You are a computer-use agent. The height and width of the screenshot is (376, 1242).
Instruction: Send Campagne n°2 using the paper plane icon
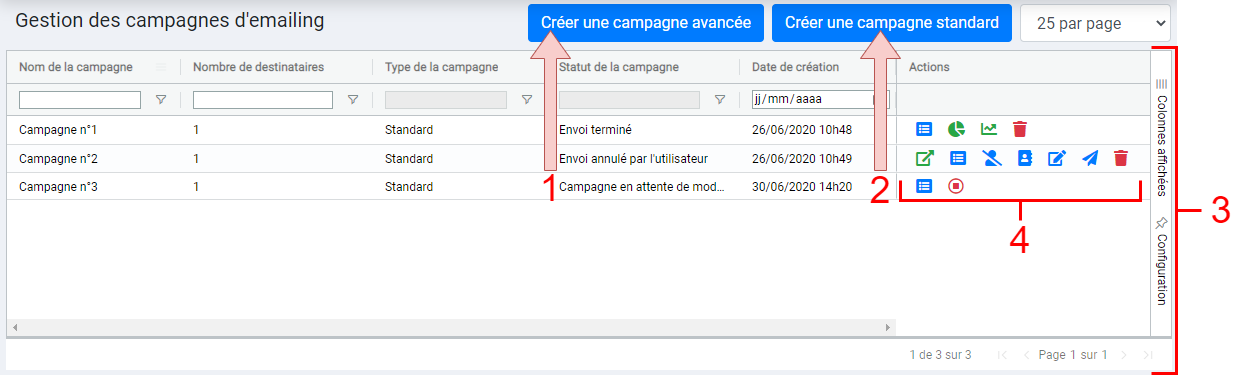point(1089,158)
